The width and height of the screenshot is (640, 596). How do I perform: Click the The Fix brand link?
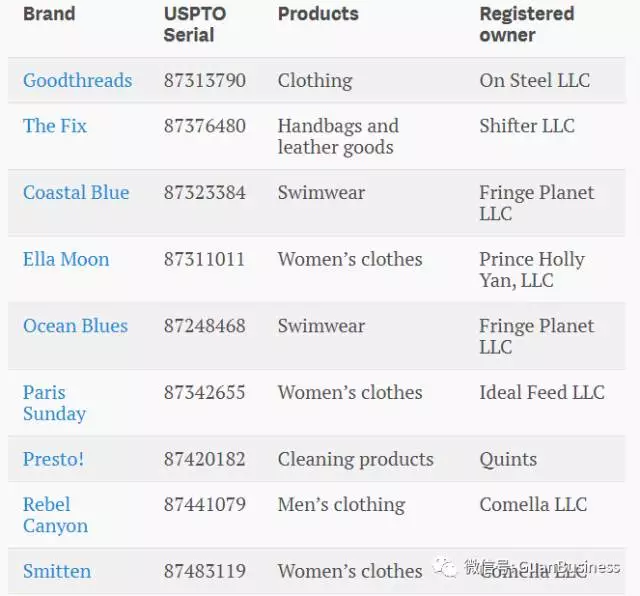pyautogui.click(x=55, y=126)
